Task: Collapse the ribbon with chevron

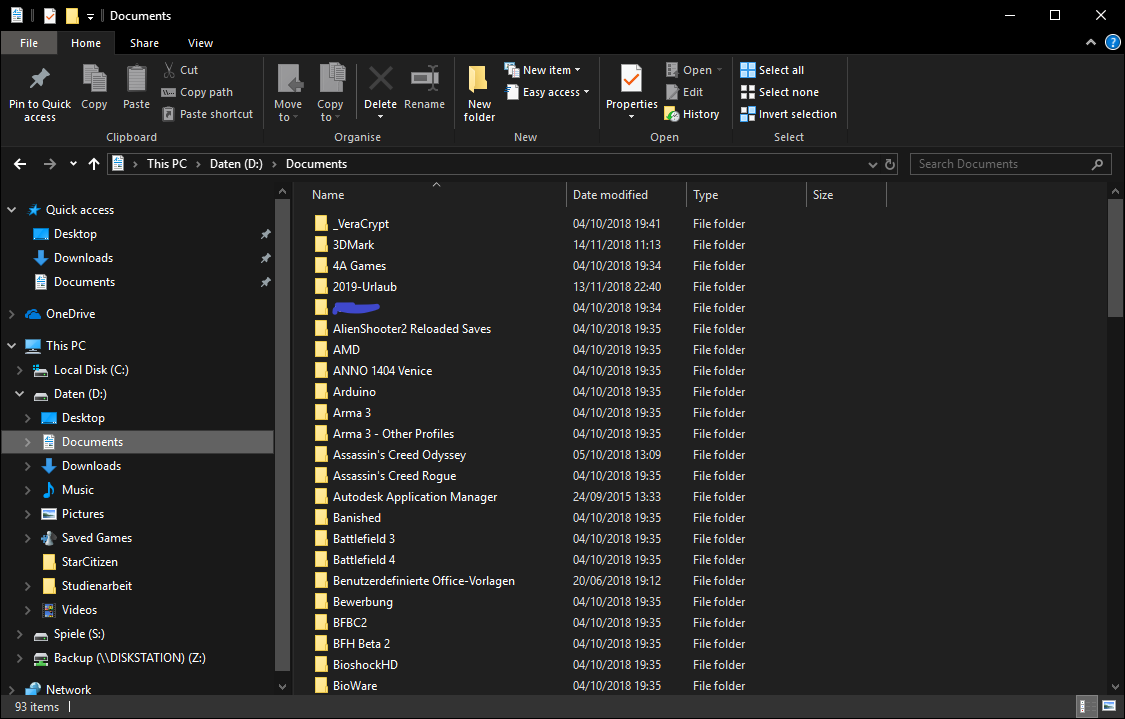Action: (1091, 43)
